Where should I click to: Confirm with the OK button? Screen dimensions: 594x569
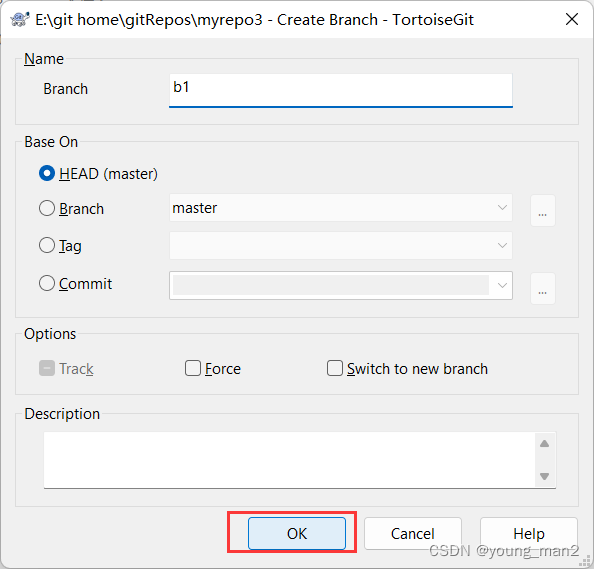point(297,533)
